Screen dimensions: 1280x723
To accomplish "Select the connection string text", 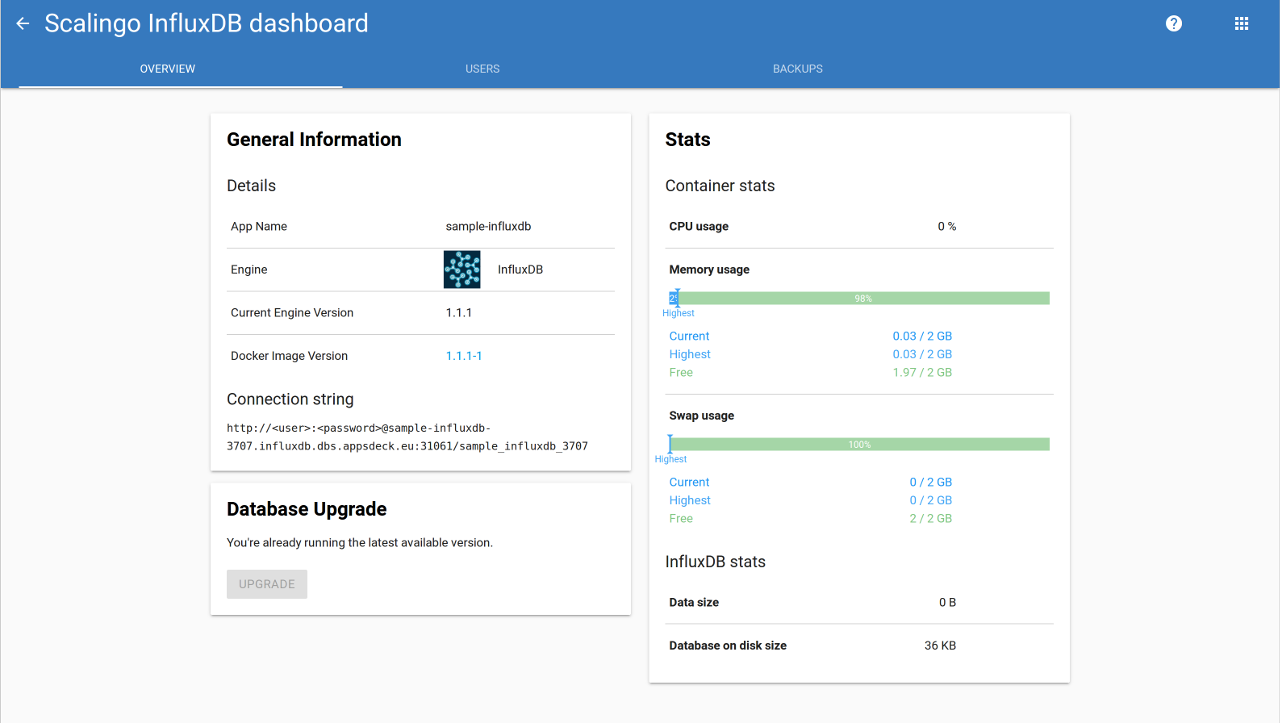I will pyautogui.click(x=407, y=437).
